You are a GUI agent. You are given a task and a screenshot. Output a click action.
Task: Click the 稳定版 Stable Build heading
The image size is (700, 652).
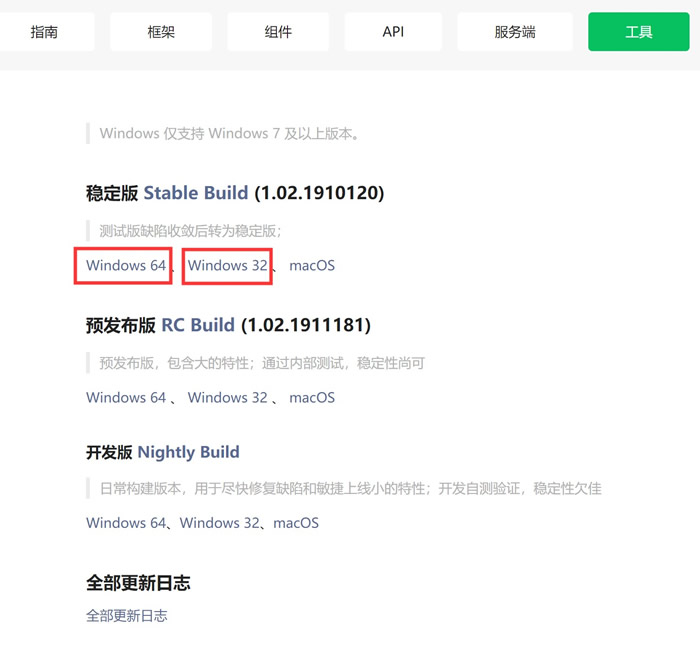click(x=235, y=193)
